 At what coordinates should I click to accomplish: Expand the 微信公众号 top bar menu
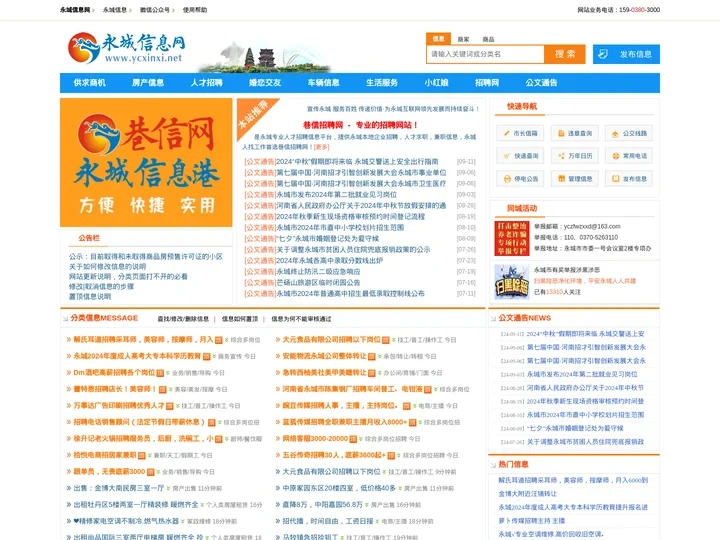157,10
